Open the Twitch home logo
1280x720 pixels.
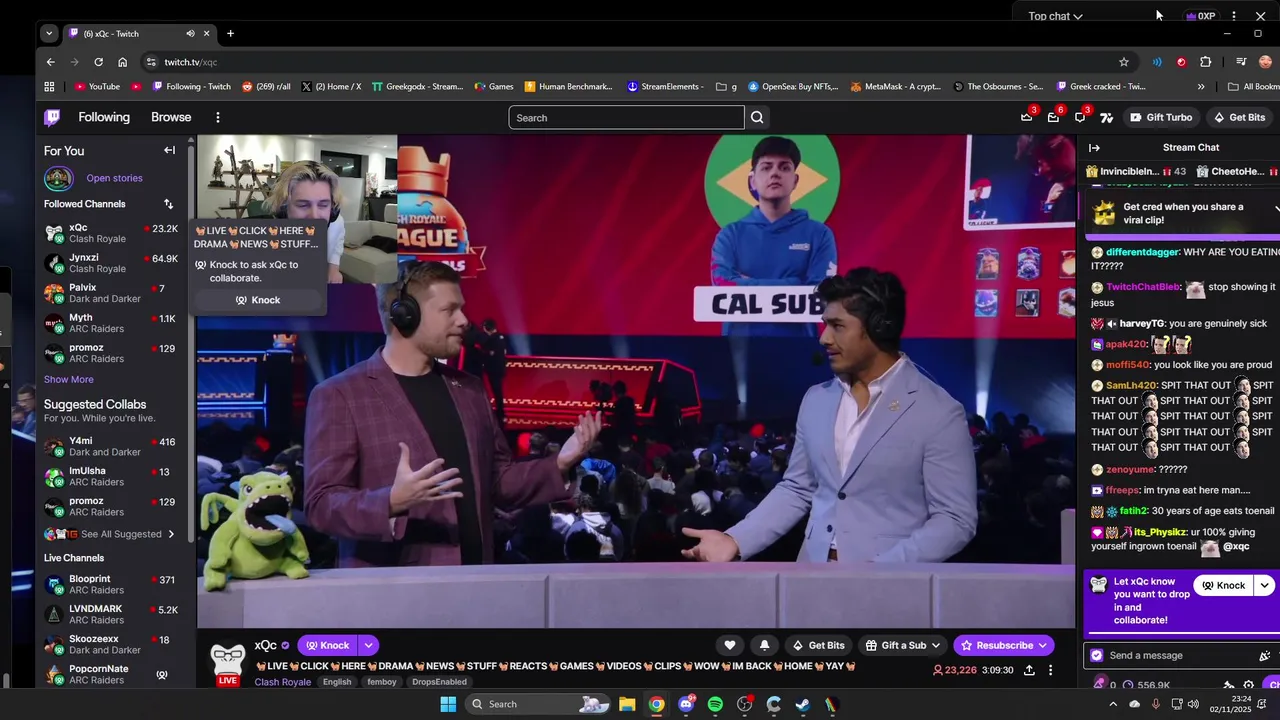(x=52, y=117)
